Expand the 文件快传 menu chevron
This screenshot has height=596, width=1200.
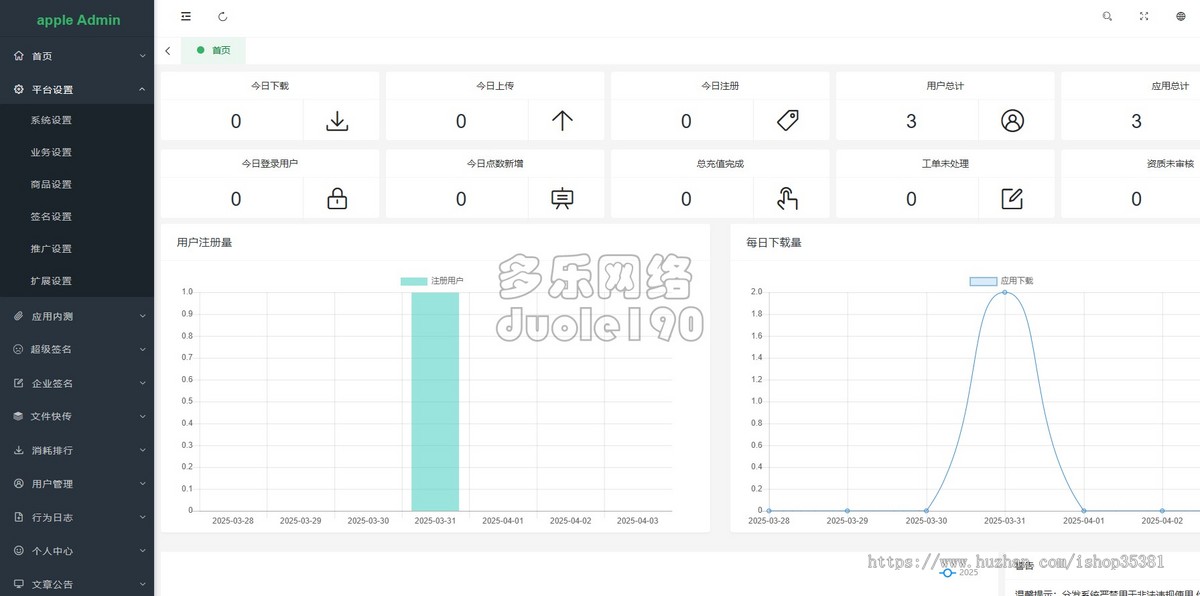pos(142,416)
